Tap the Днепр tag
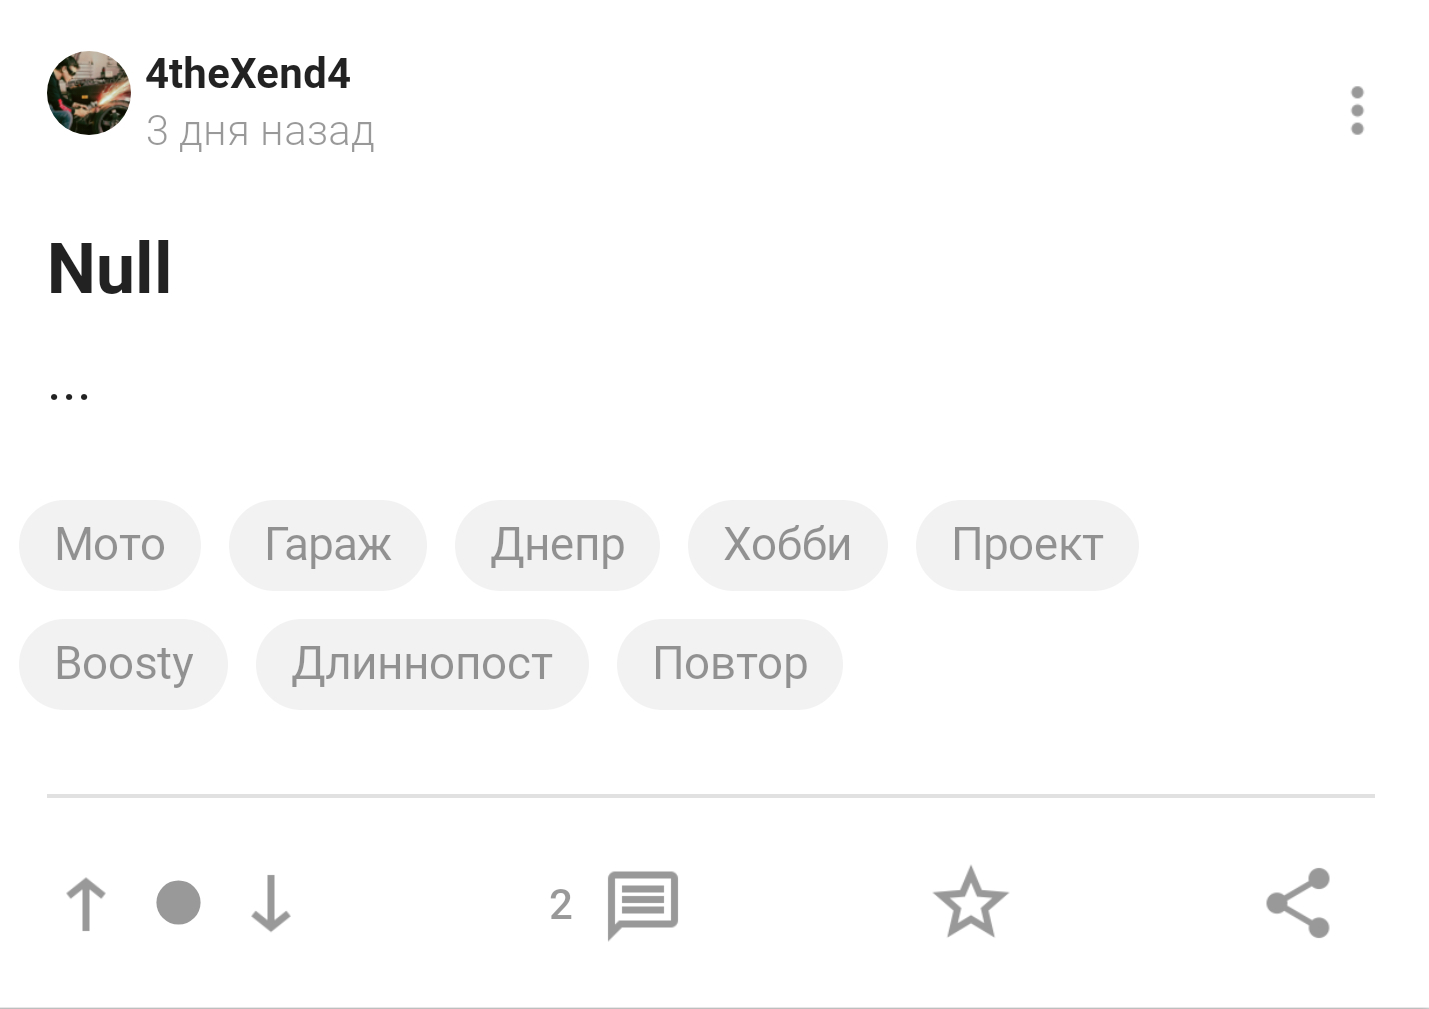1429x1009 pixels. 557,545
